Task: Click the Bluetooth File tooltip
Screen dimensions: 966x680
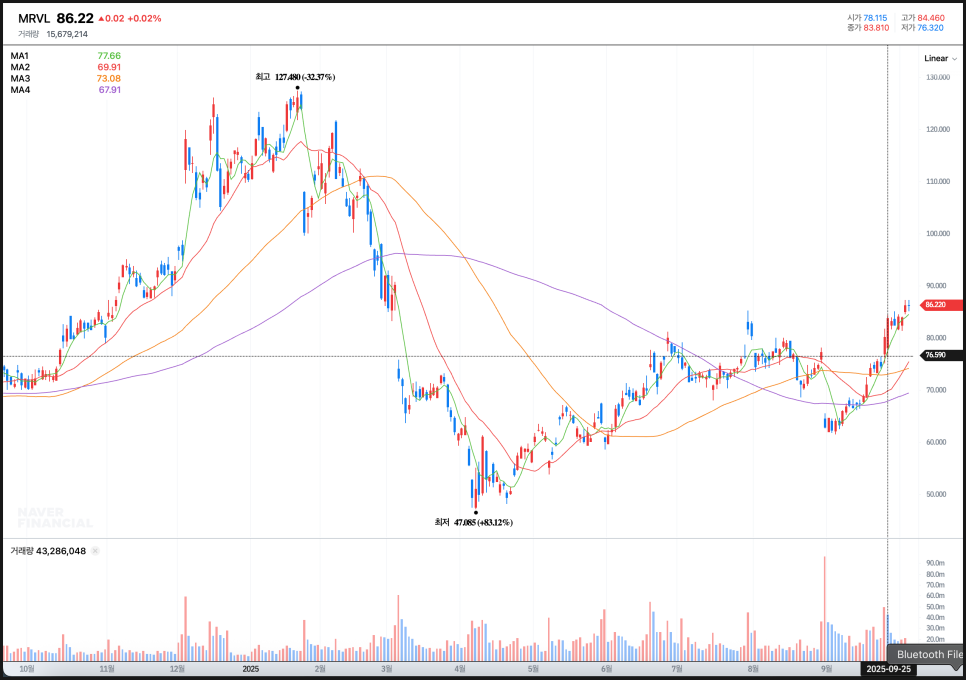Action: (927, 655)
